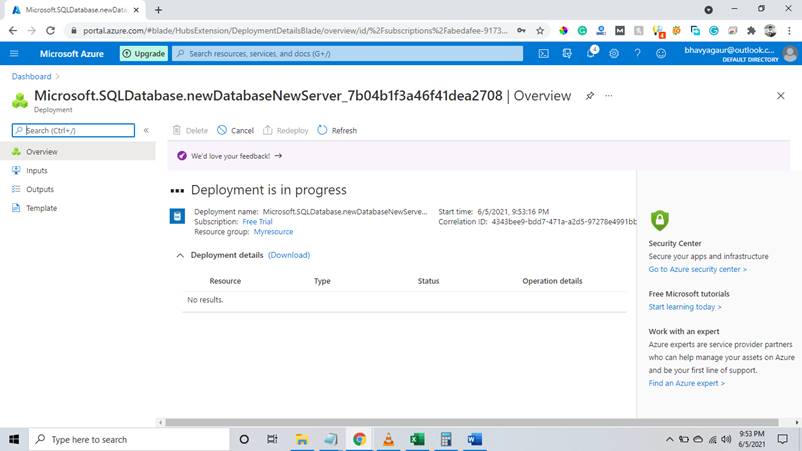Collapse the Deployment details section
Image resolution: width=802 pixels, height=451 pixels.
[x=180, y=255]
